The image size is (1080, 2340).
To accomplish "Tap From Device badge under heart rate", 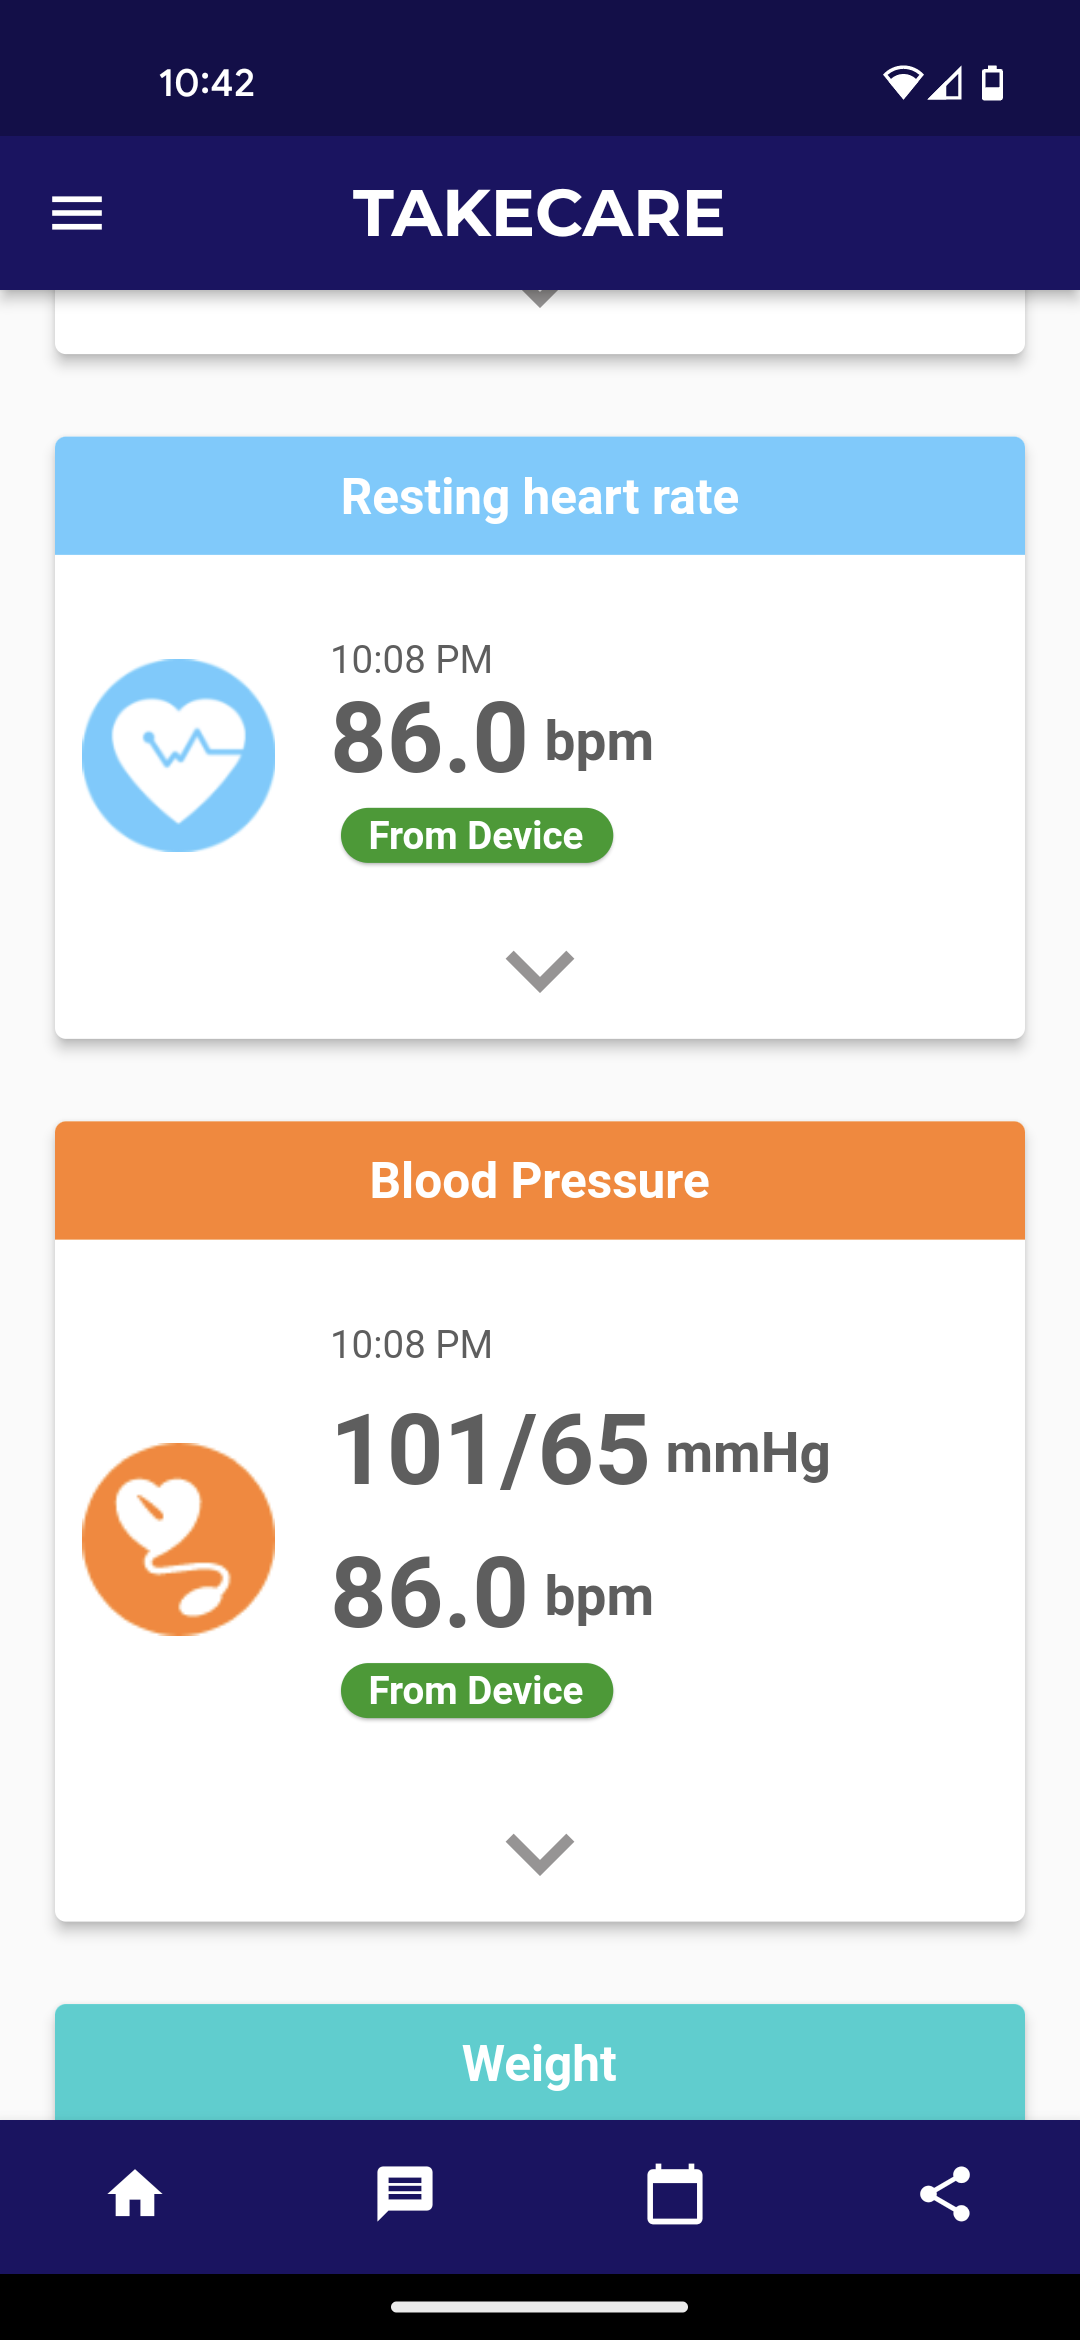I will coord(476,835).
